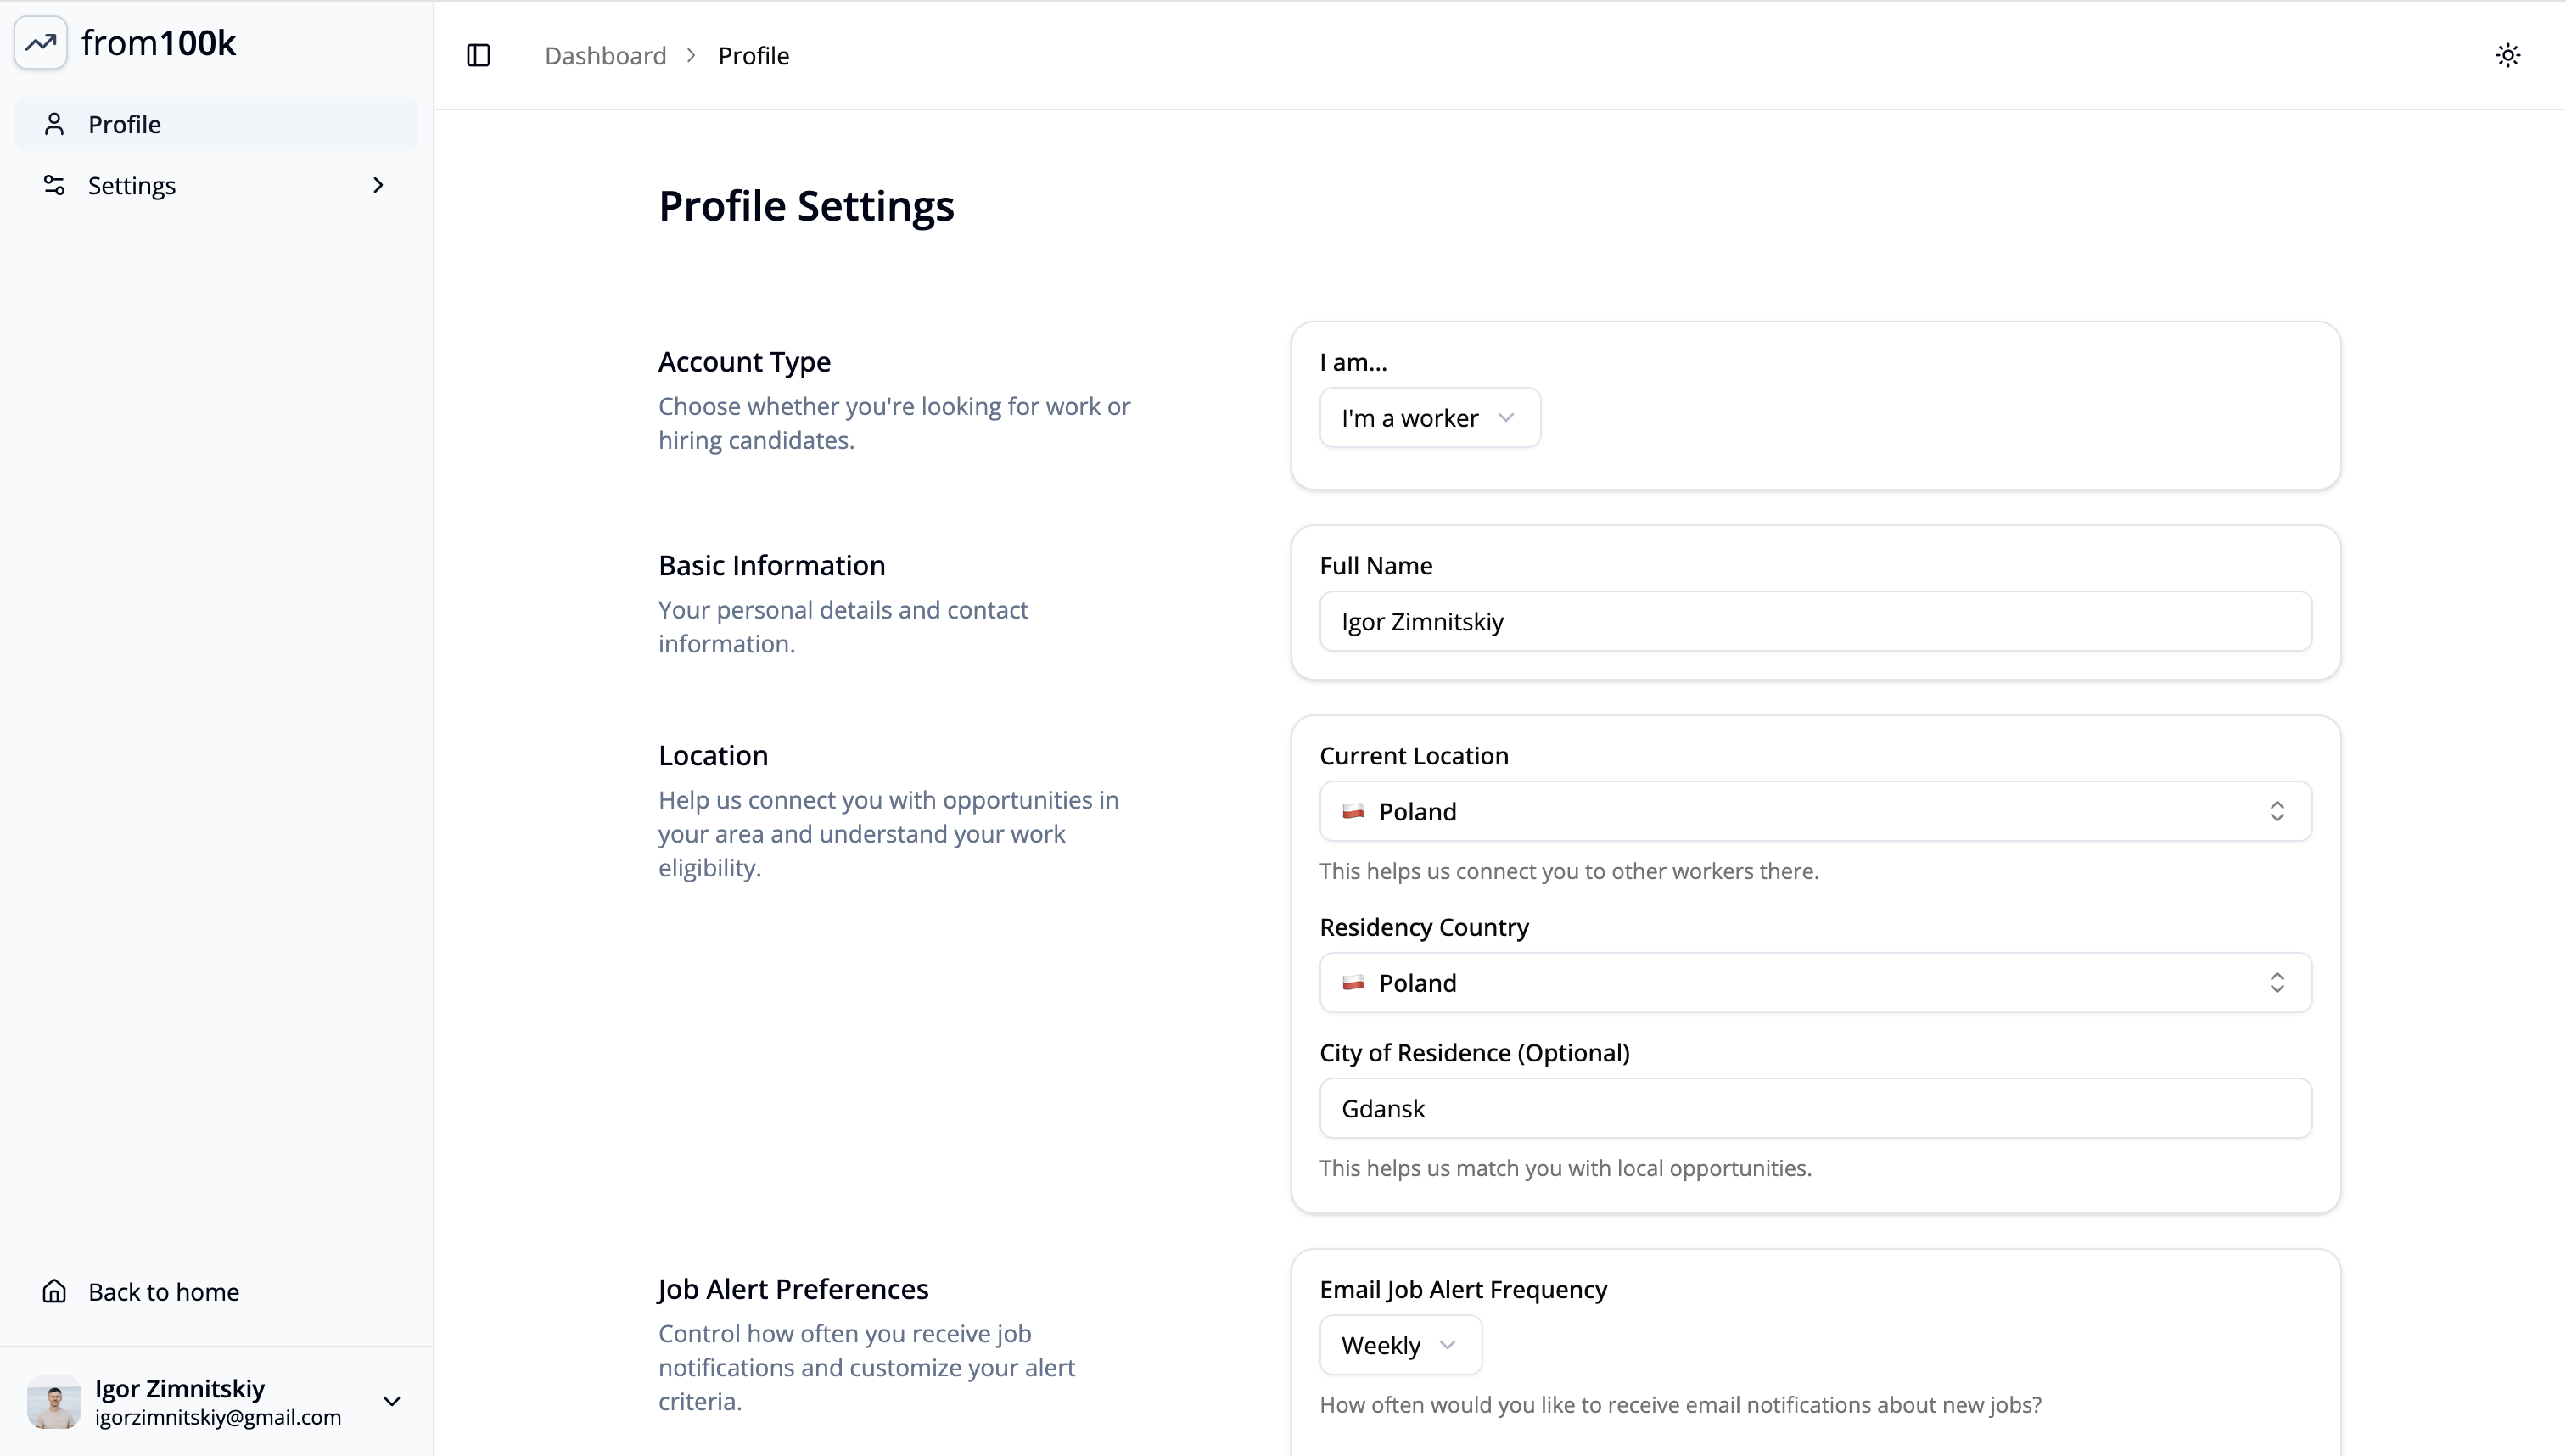Expand the Settings submenu chevron
This screenshot has width=2566, height=1456.
378,185
